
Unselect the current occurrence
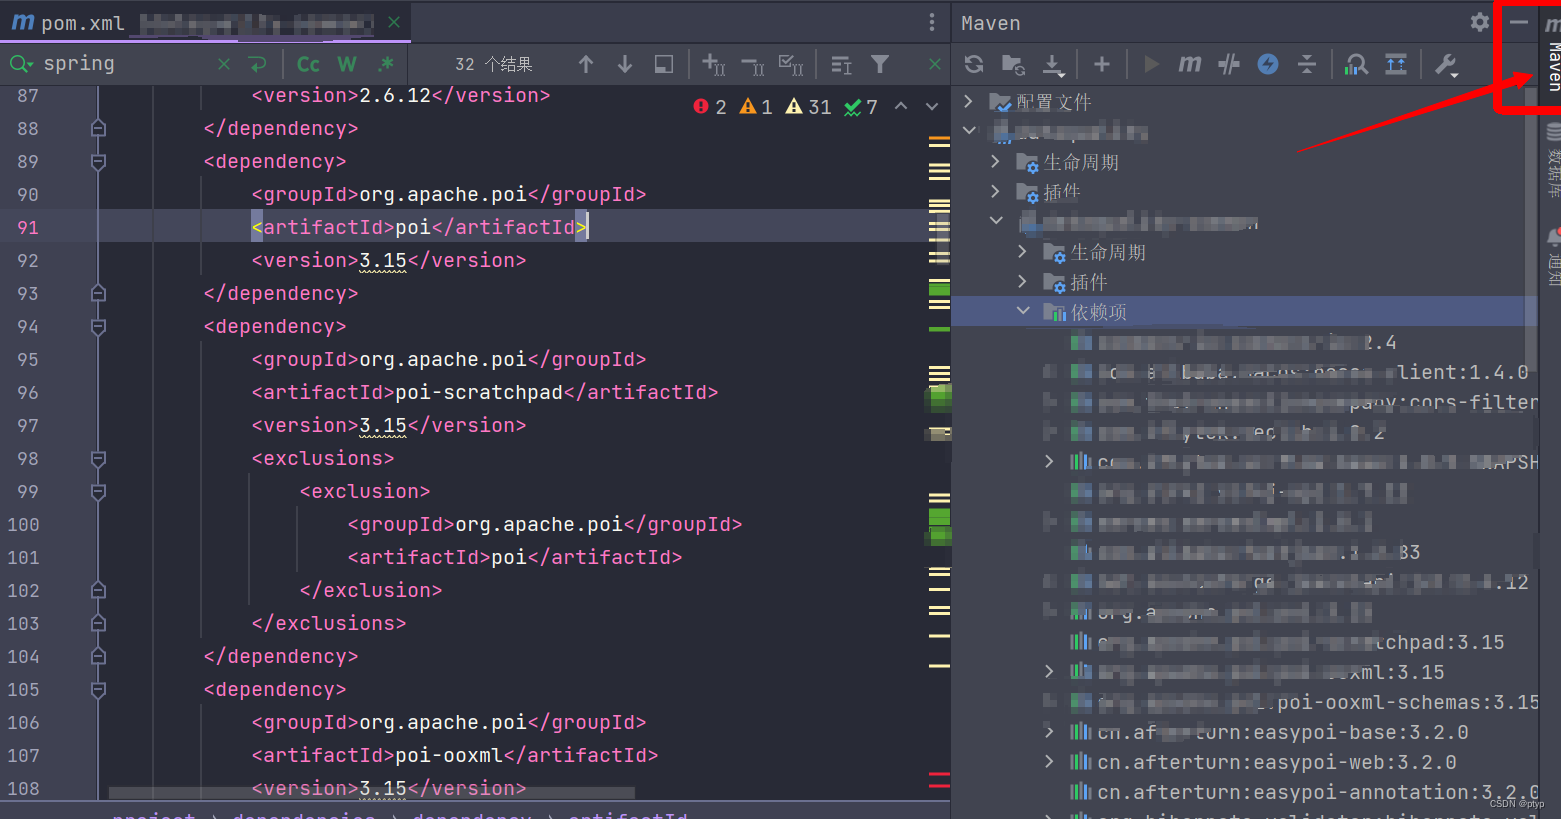753,66
